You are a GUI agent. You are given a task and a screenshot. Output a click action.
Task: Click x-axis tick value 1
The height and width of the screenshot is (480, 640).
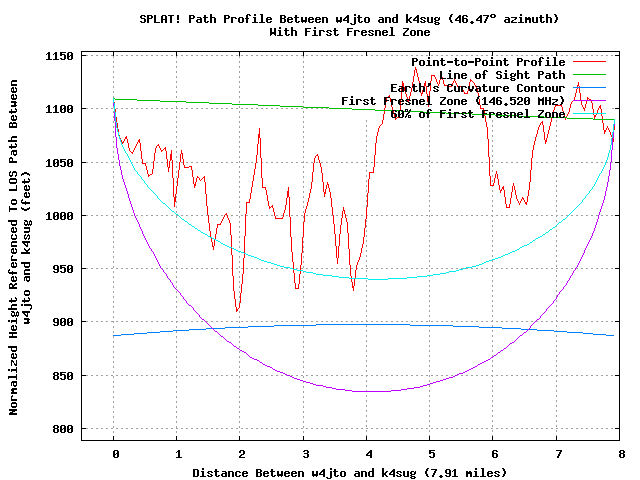[x=179, y=454]
